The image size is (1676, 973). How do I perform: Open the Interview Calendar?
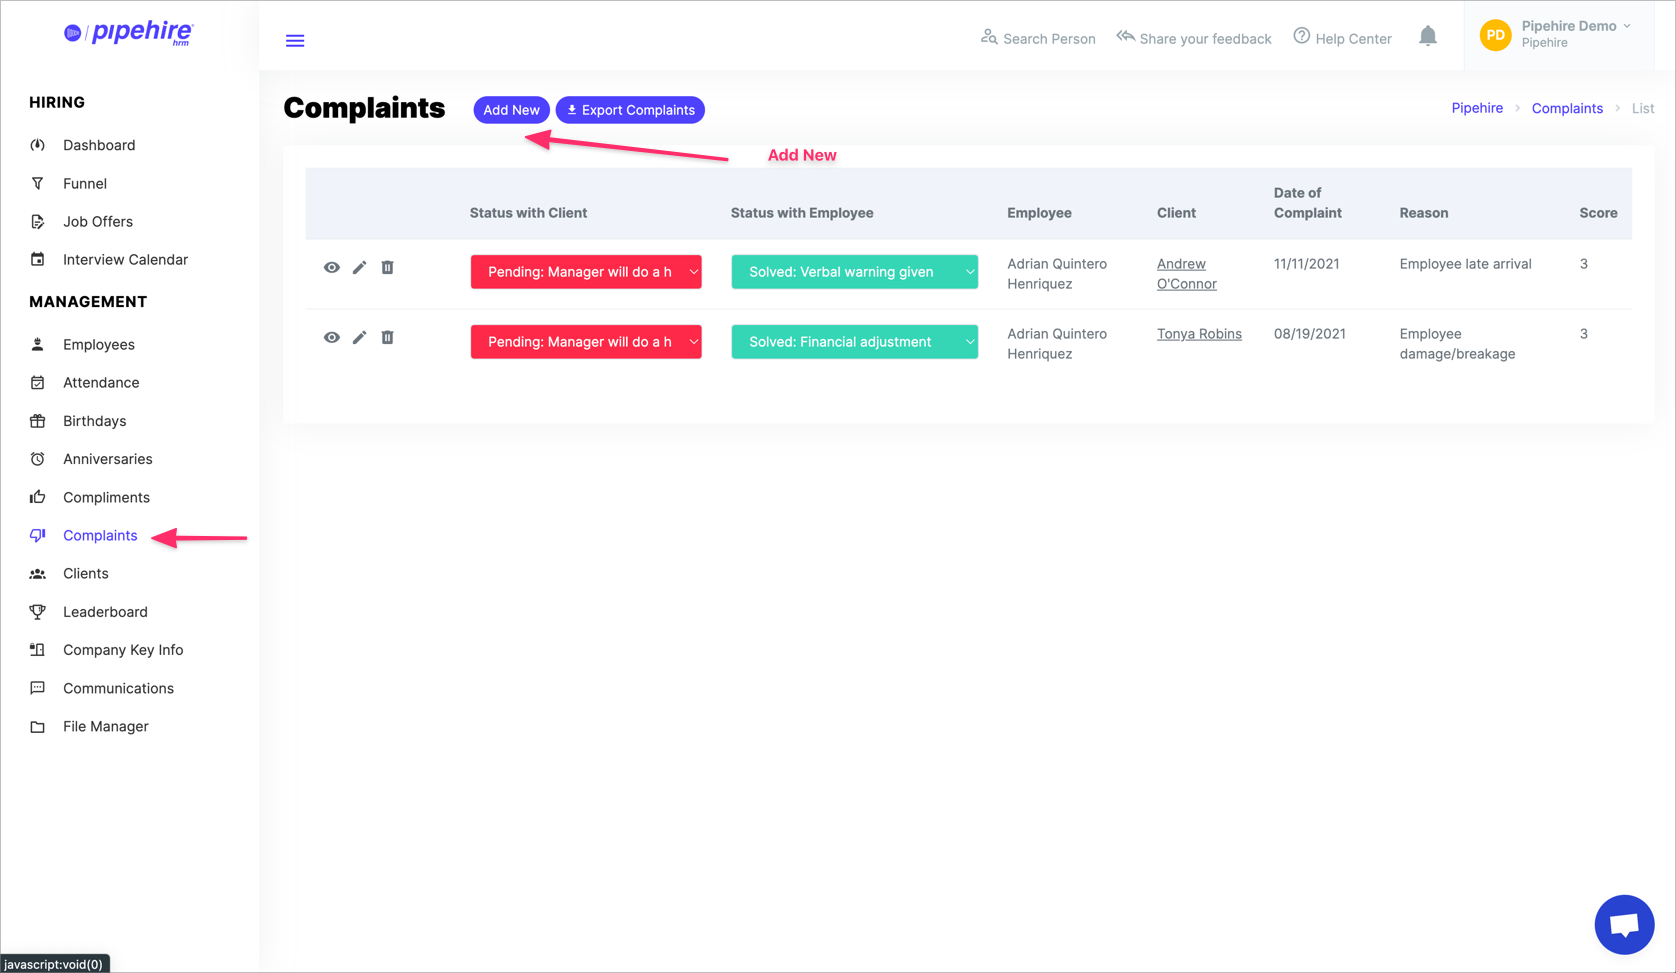pyautogui.click(x=125, y=259)
